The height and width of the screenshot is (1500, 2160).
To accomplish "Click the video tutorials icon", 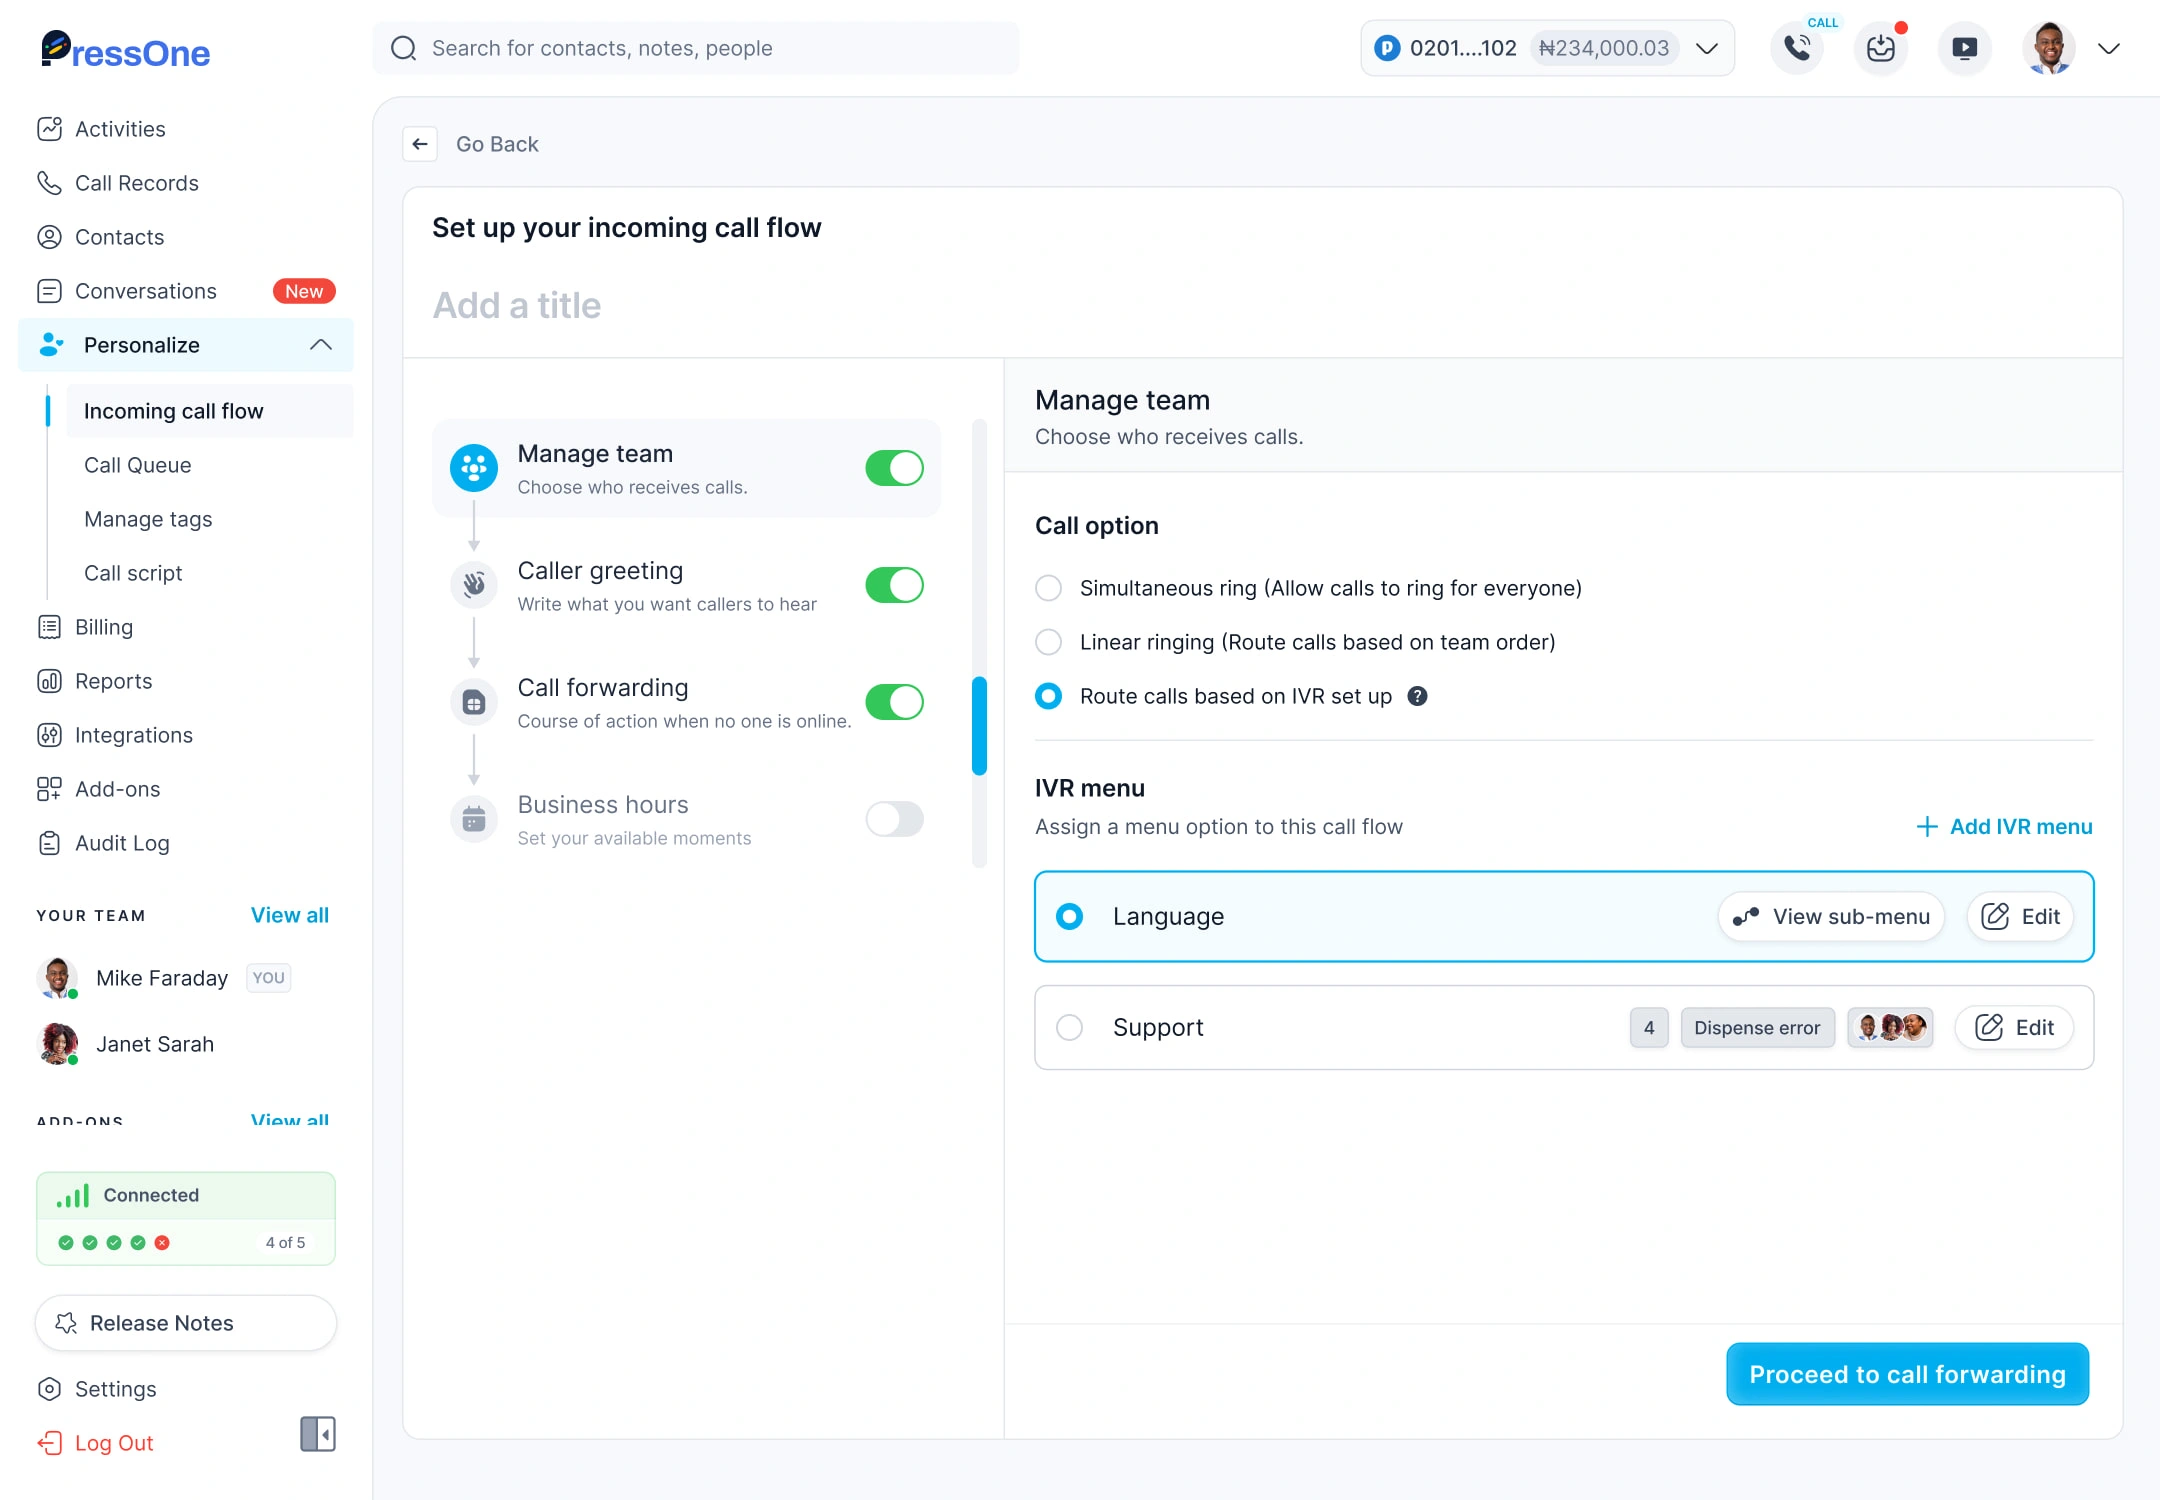I will tap(1964, 47).
